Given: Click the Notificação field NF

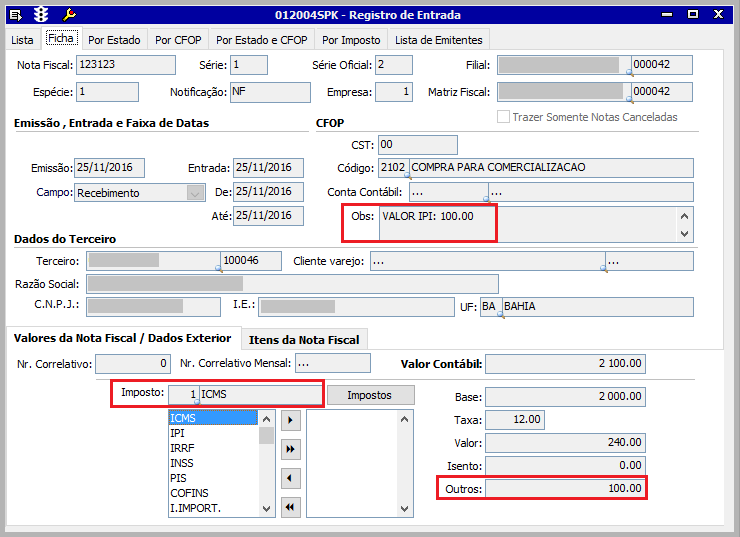Looking at the screenshot, I should click(270, 92).
